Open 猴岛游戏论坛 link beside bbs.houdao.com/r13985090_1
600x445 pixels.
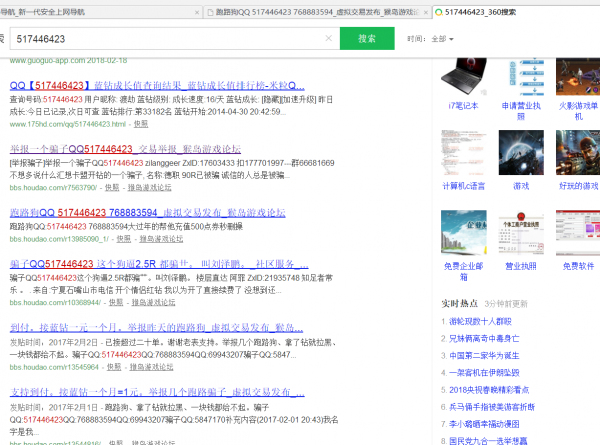point(161,239)
